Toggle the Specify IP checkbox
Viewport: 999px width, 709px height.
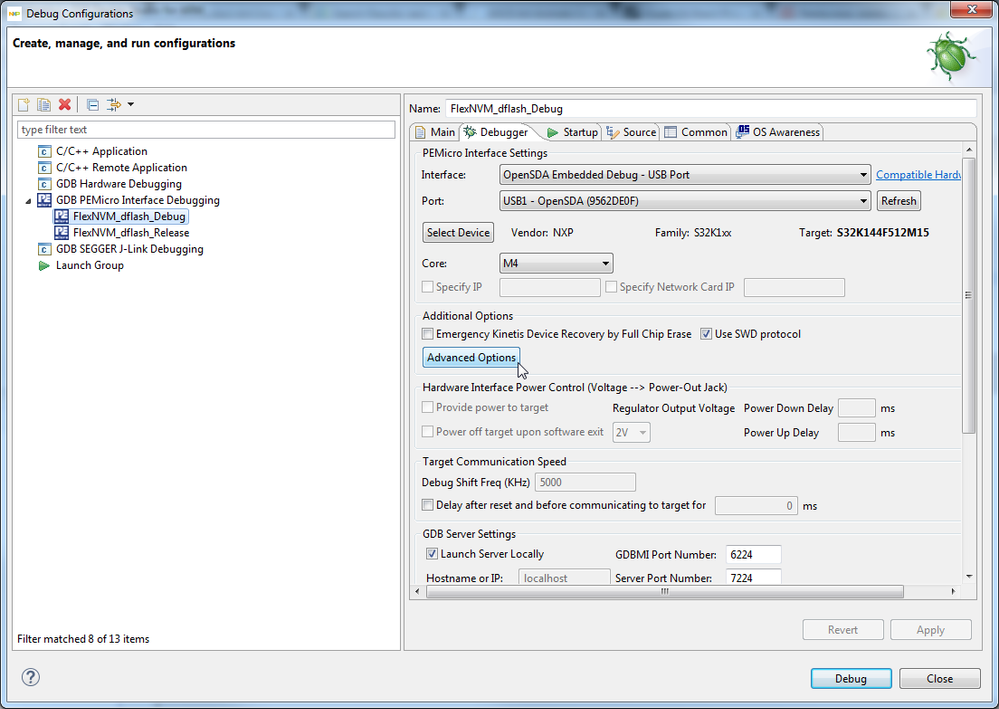(x=428, y=287)
